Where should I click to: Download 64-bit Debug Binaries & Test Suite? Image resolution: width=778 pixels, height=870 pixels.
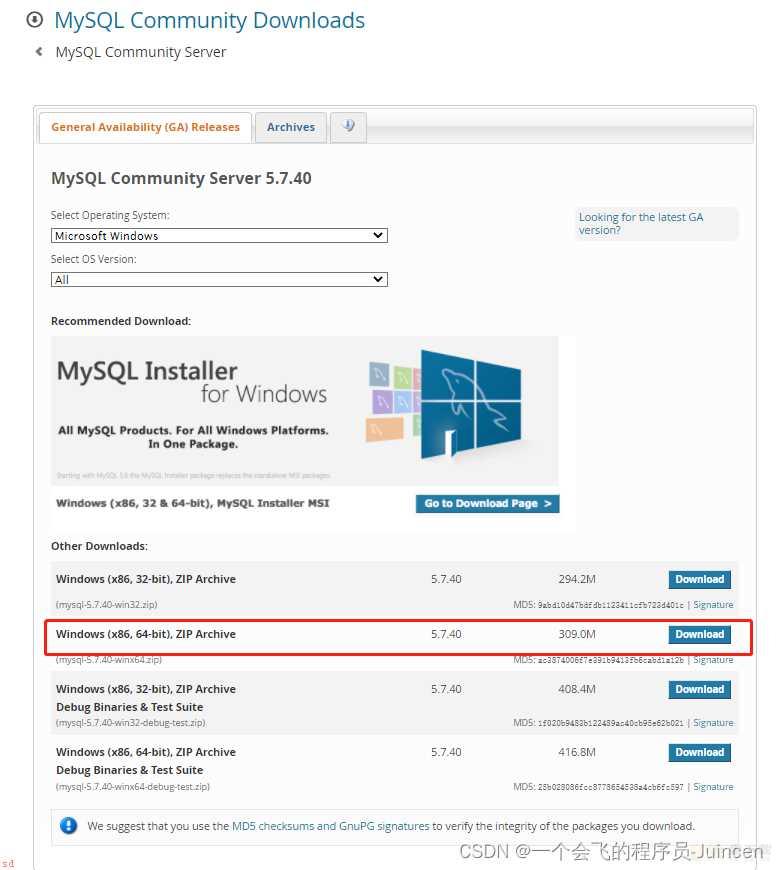click(x=699, y=752)
